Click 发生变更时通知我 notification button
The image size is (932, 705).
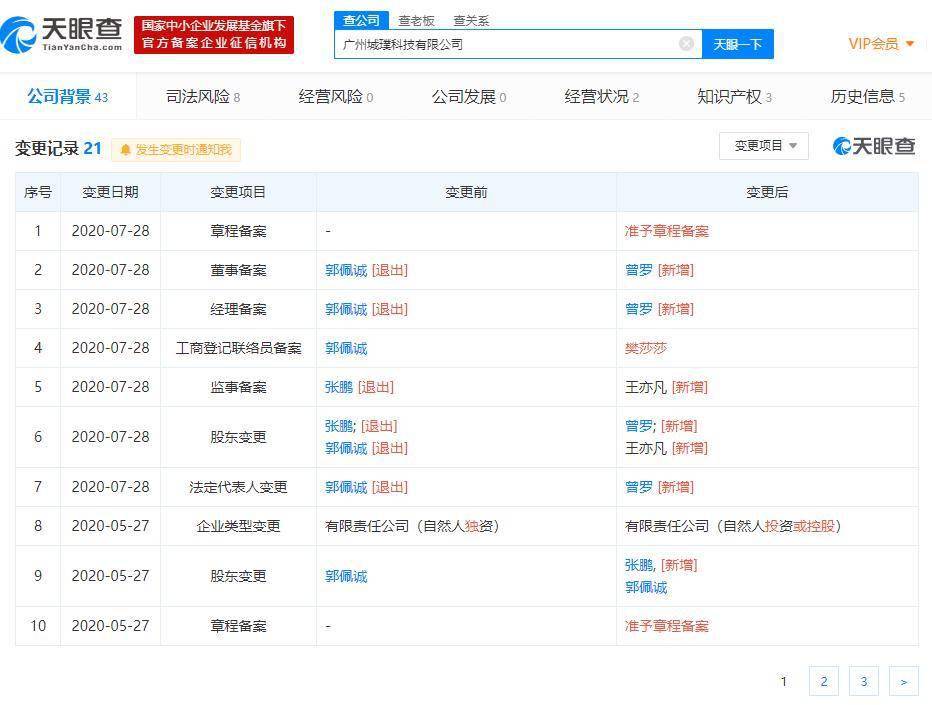tap(176, 150)
